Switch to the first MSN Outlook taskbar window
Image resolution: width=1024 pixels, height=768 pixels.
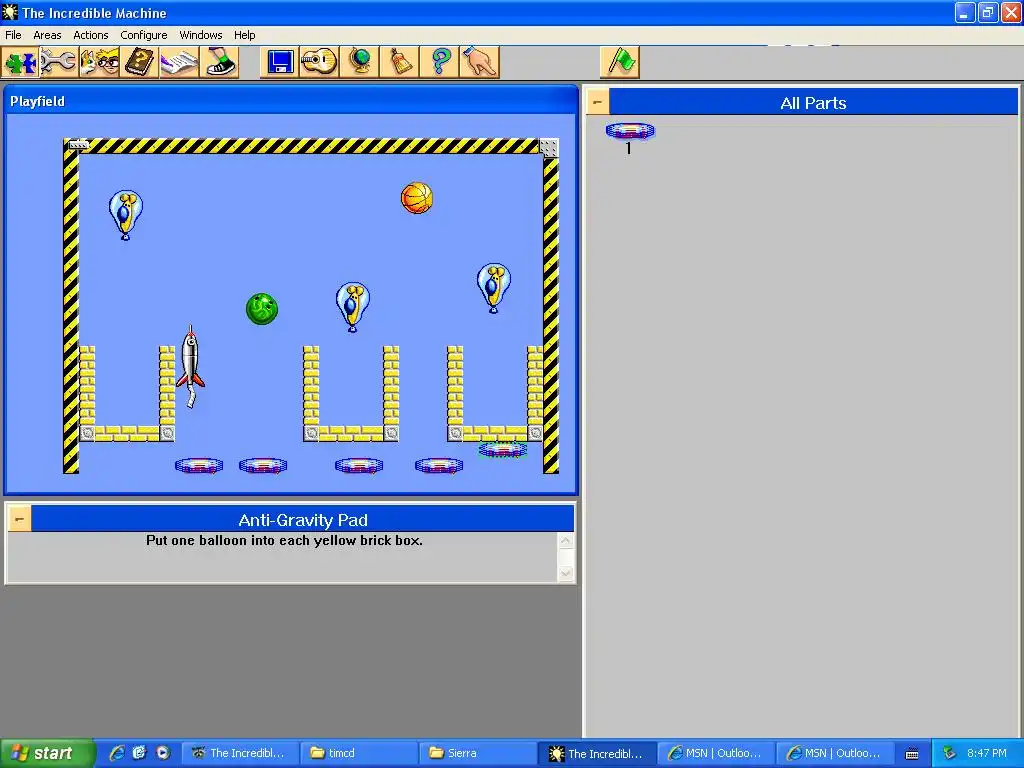(x=716, y=753)
